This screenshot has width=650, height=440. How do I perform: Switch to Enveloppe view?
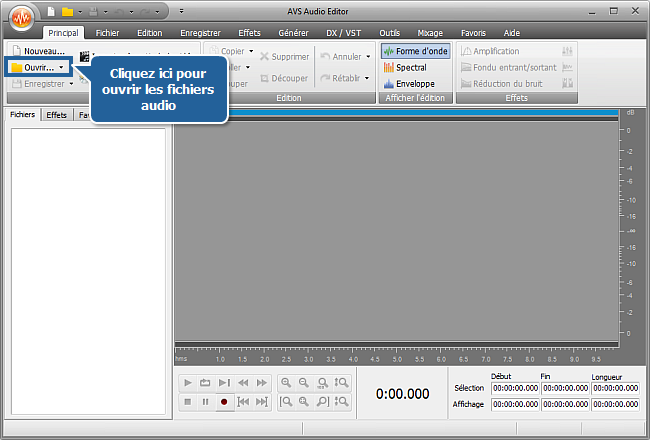(410, 84)
